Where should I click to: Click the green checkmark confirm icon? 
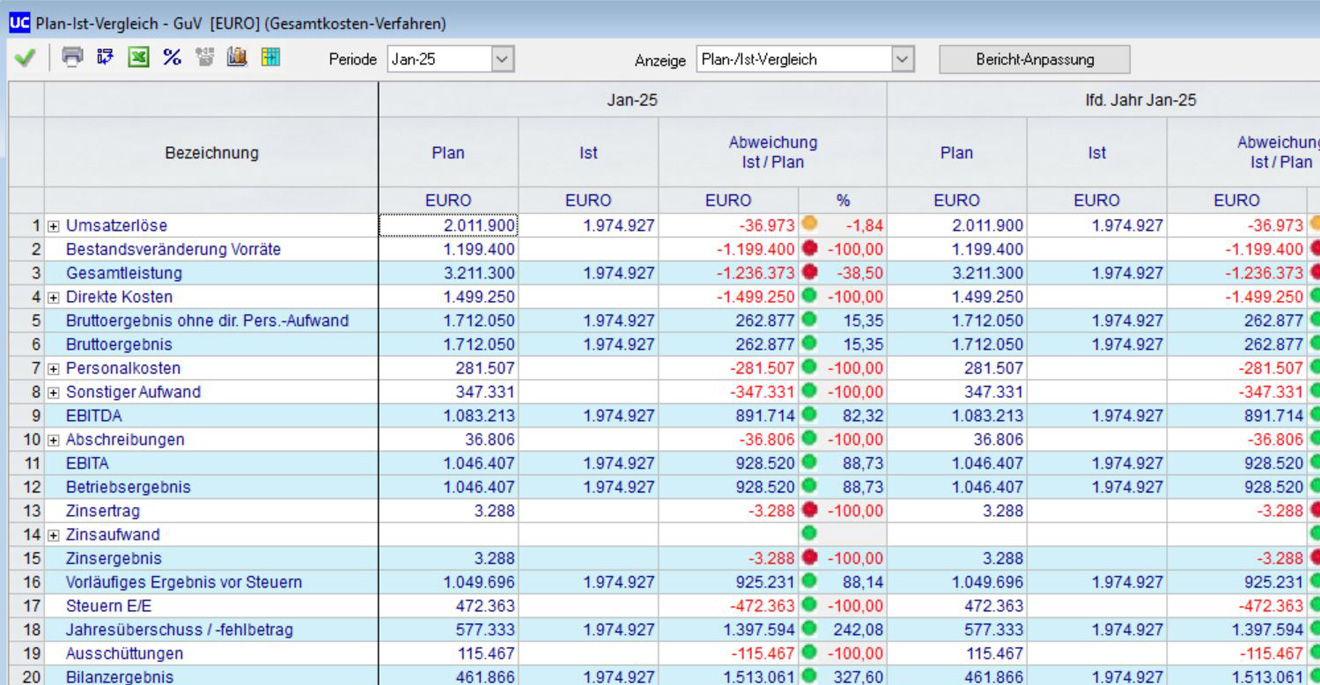pos(25,58)
